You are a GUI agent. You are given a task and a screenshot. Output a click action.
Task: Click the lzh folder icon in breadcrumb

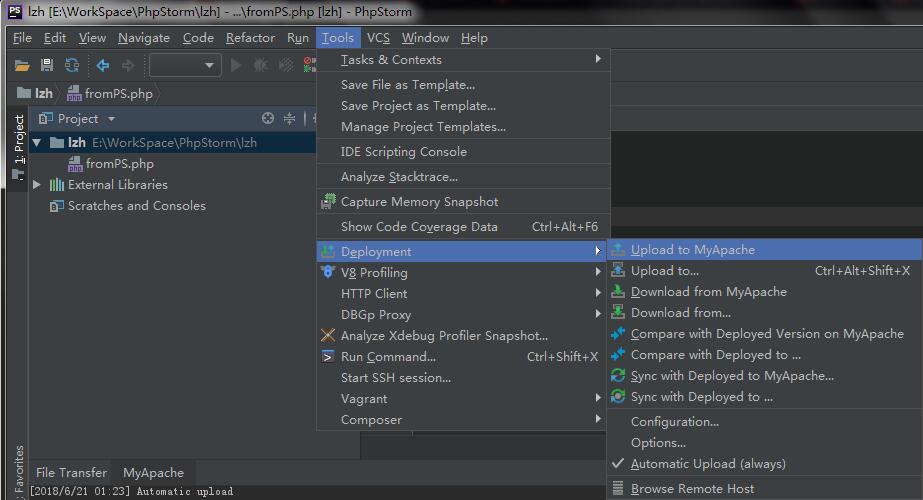(x=24, y=93)
